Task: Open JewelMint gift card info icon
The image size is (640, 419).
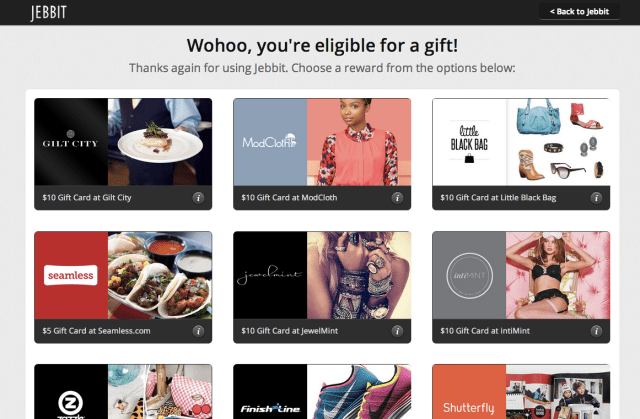Action: click(x=397, y=331)
